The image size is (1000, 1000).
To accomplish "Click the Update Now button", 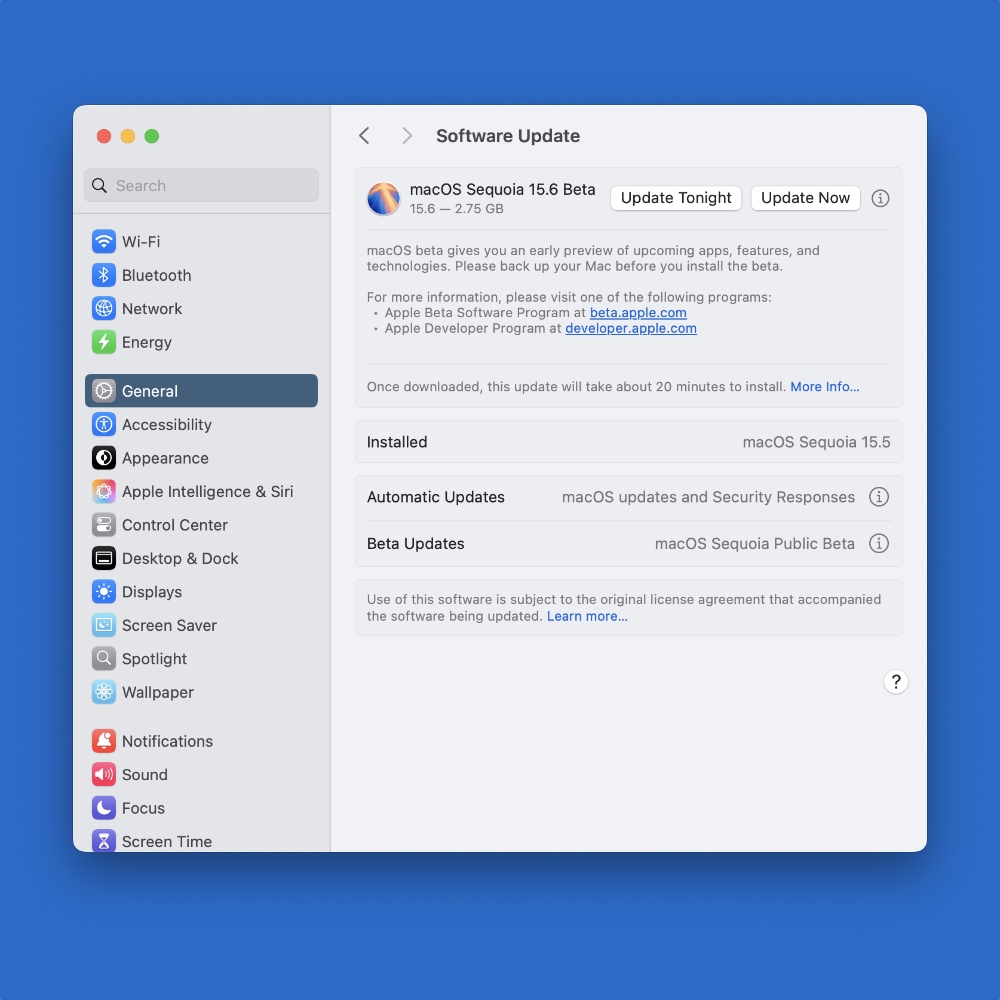I will (x=805, y=198).
